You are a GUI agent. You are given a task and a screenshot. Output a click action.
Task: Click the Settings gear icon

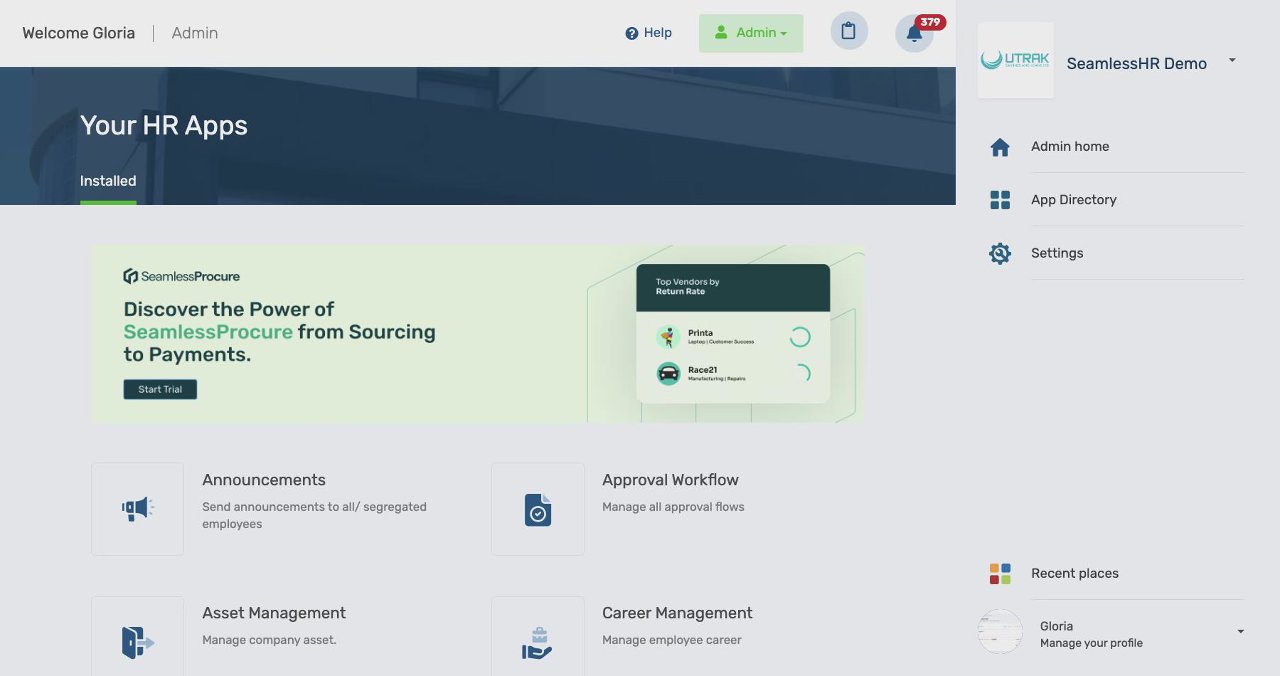click(1000, 253)
